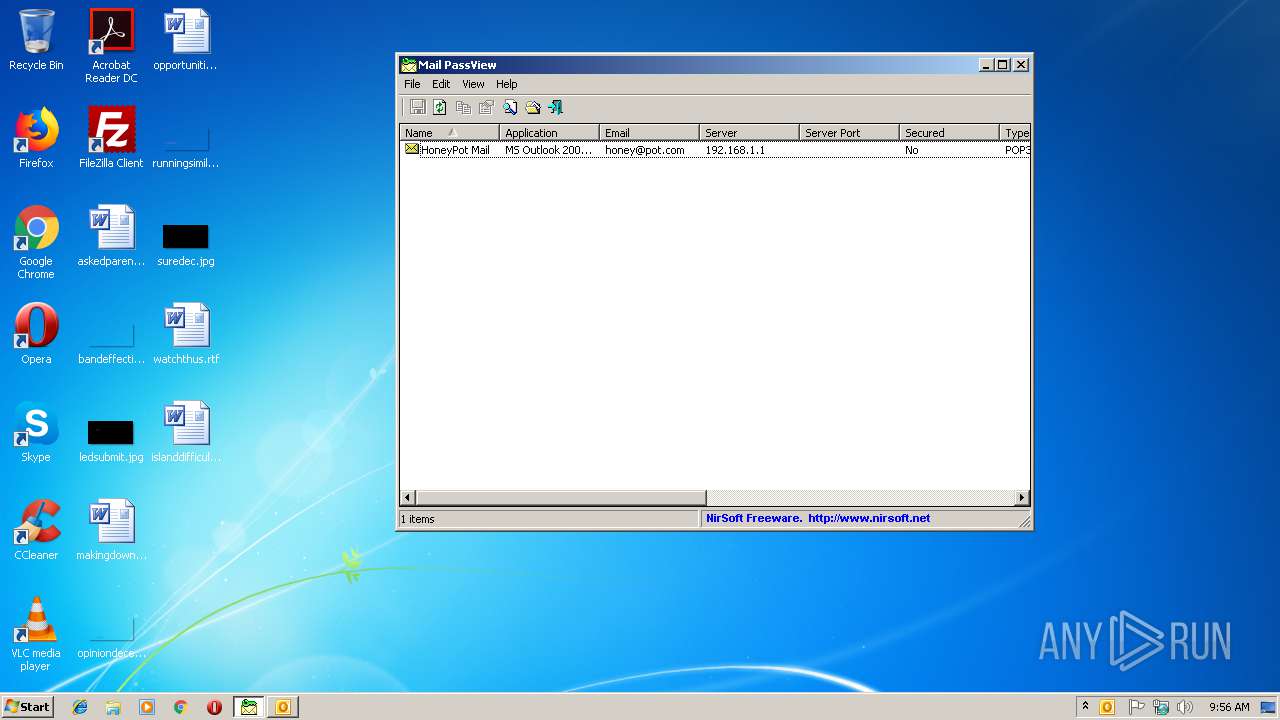Select the CCleaner desktop shortcut
This screenshot has height=720, width=1280.
click(x=36, y=530)
